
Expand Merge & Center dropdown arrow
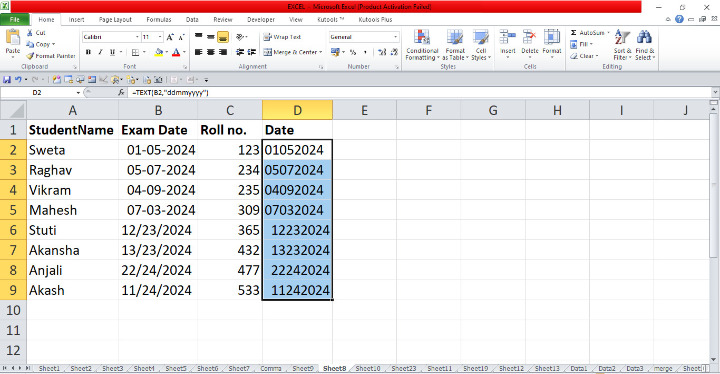tap(321, 52)
